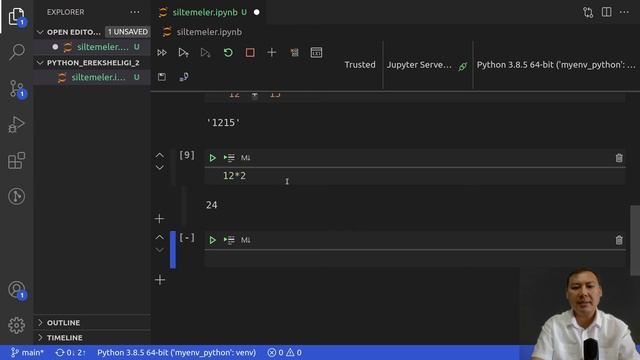This screenshot has height=360, width=640.
Task: Open the Extensions view
Action: (16, 160)
